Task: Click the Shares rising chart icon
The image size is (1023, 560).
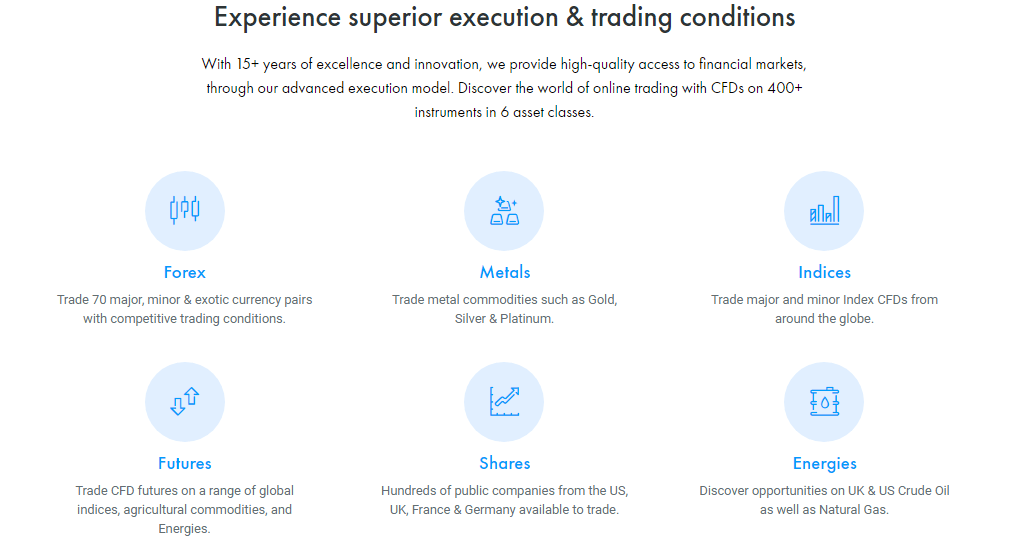Action: coord(504,401)
